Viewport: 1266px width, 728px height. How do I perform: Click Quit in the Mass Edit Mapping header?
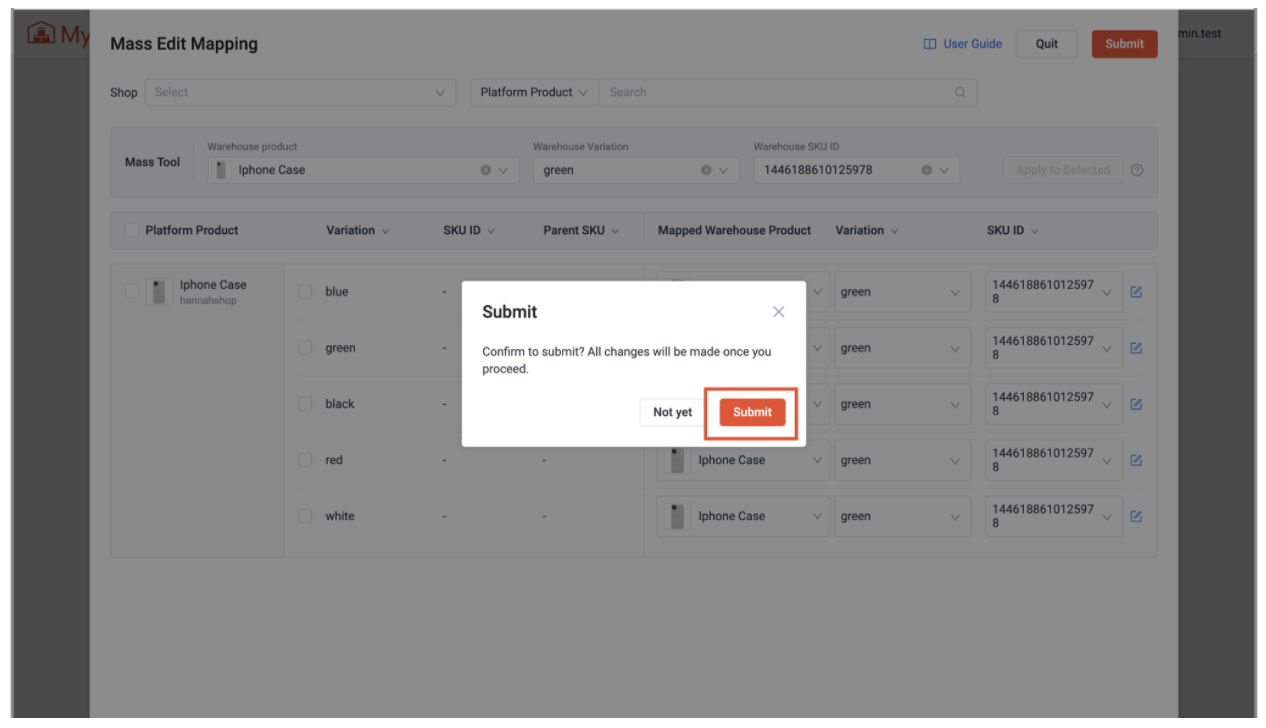1047,44
